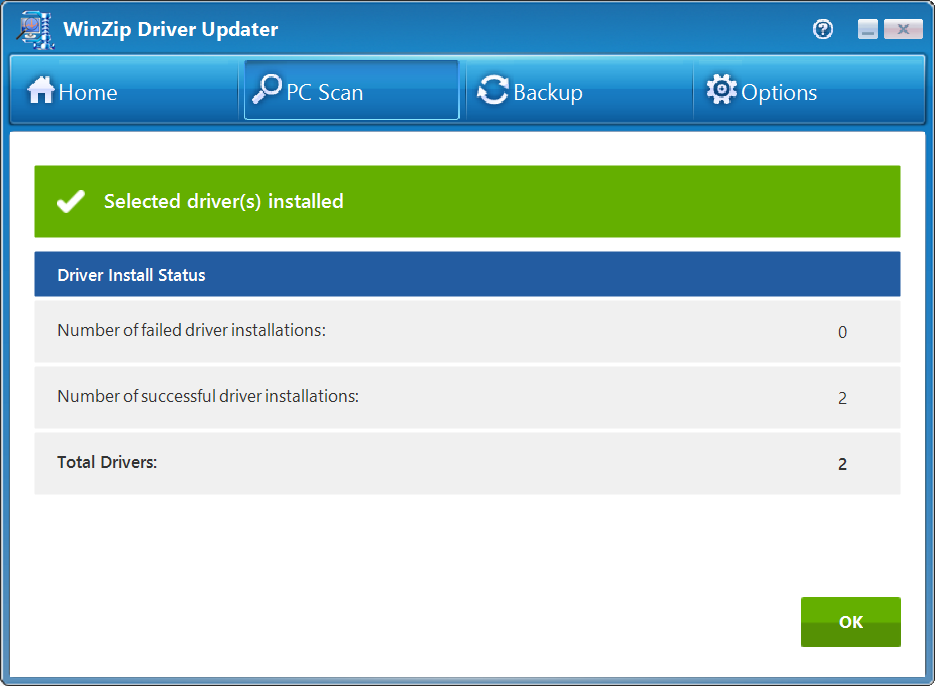
Task: Click the white checkmark in green banner
Action: point(71,202)
